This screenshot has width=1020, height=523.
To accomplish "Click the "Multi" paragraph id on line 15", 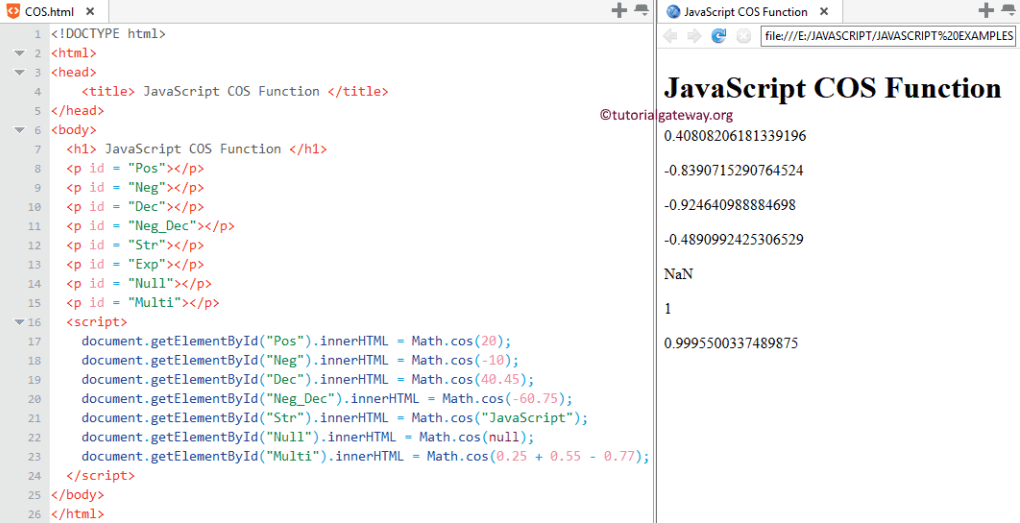I will click(155, 302).
